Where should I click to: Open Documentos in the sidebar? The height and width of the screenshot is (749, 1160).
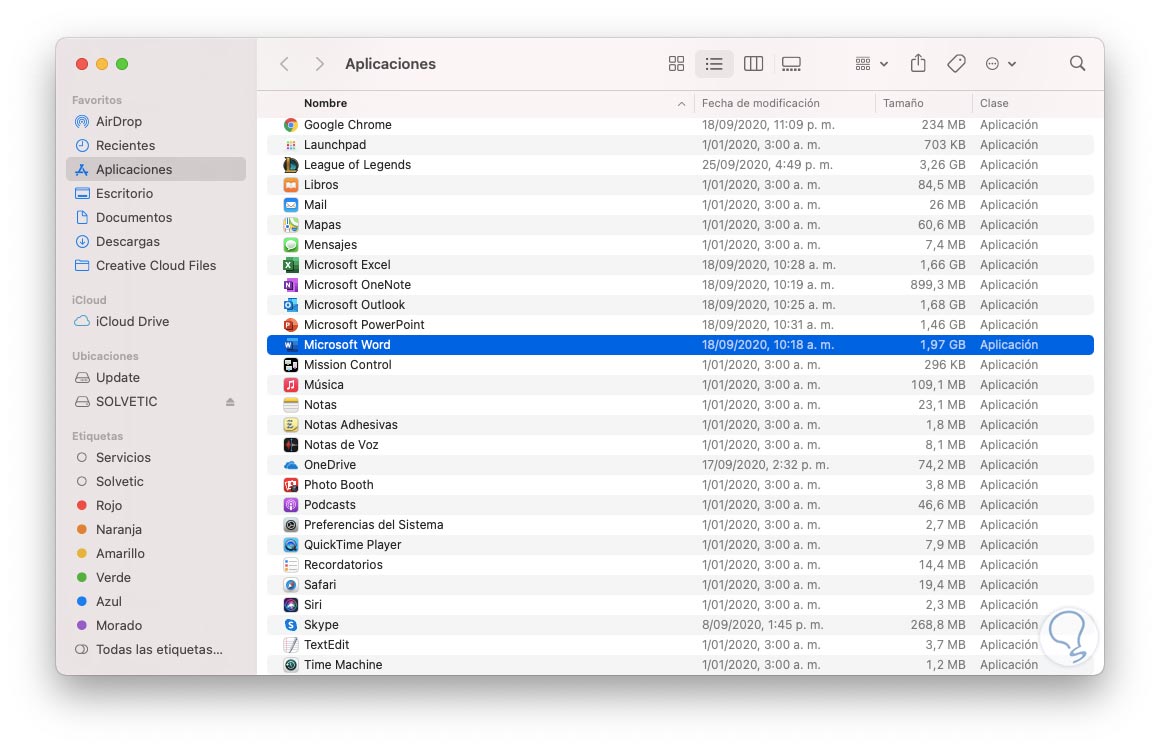pos(156,218)
